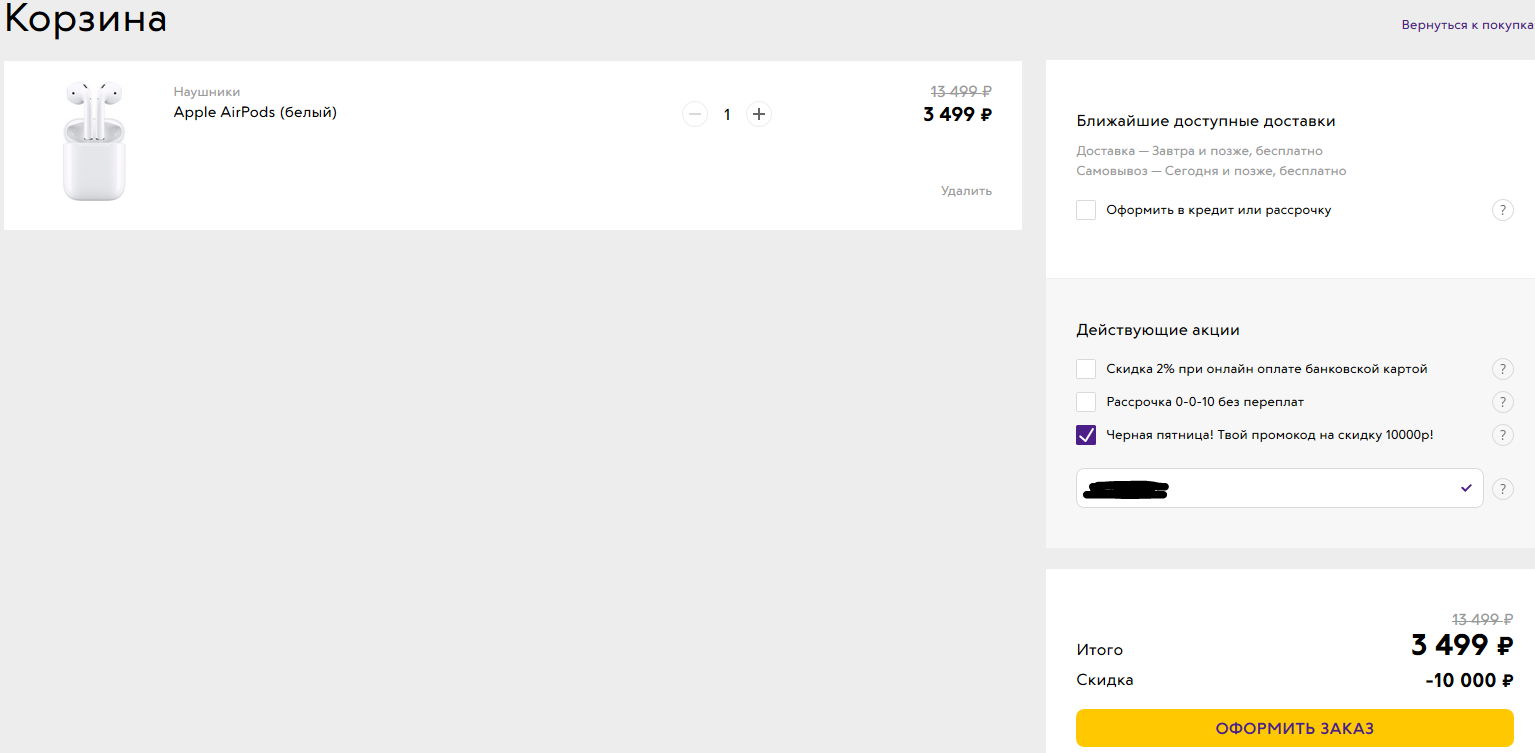Click the Наушники category label
The image size is (1535, 753).
coord(207,92)
